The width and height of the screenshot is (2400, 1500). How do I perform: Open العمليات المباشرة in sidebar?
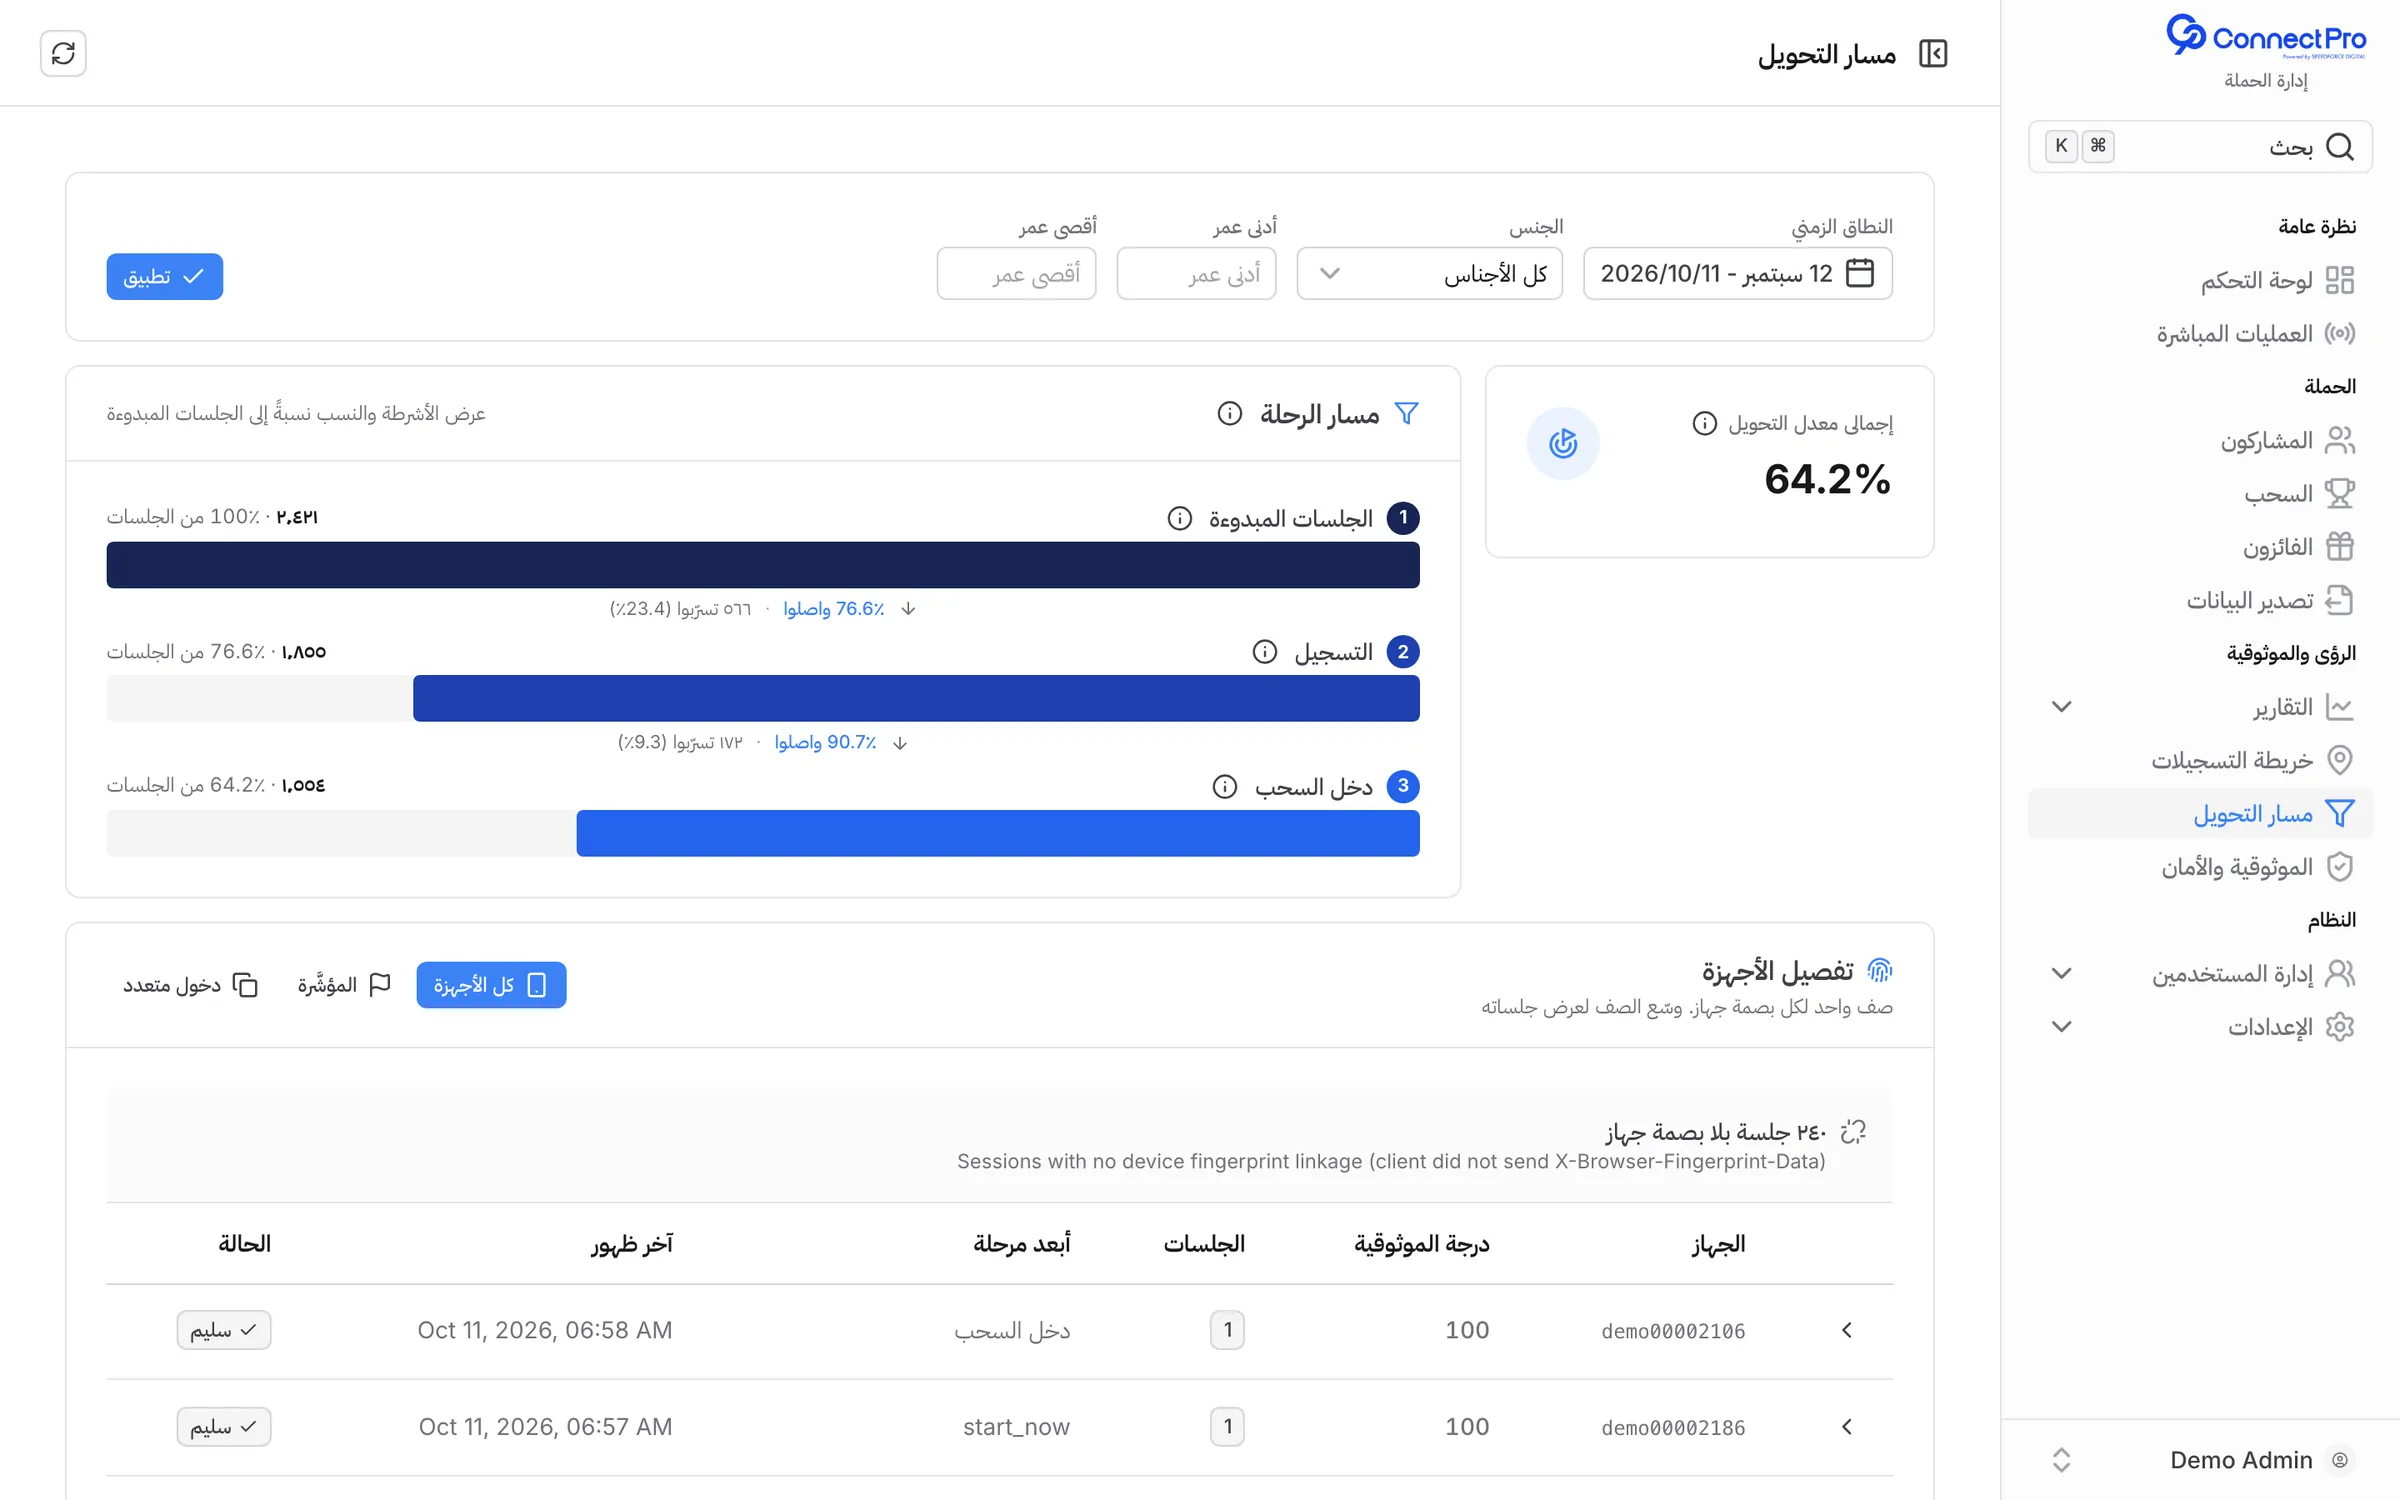click(2200, 333)
